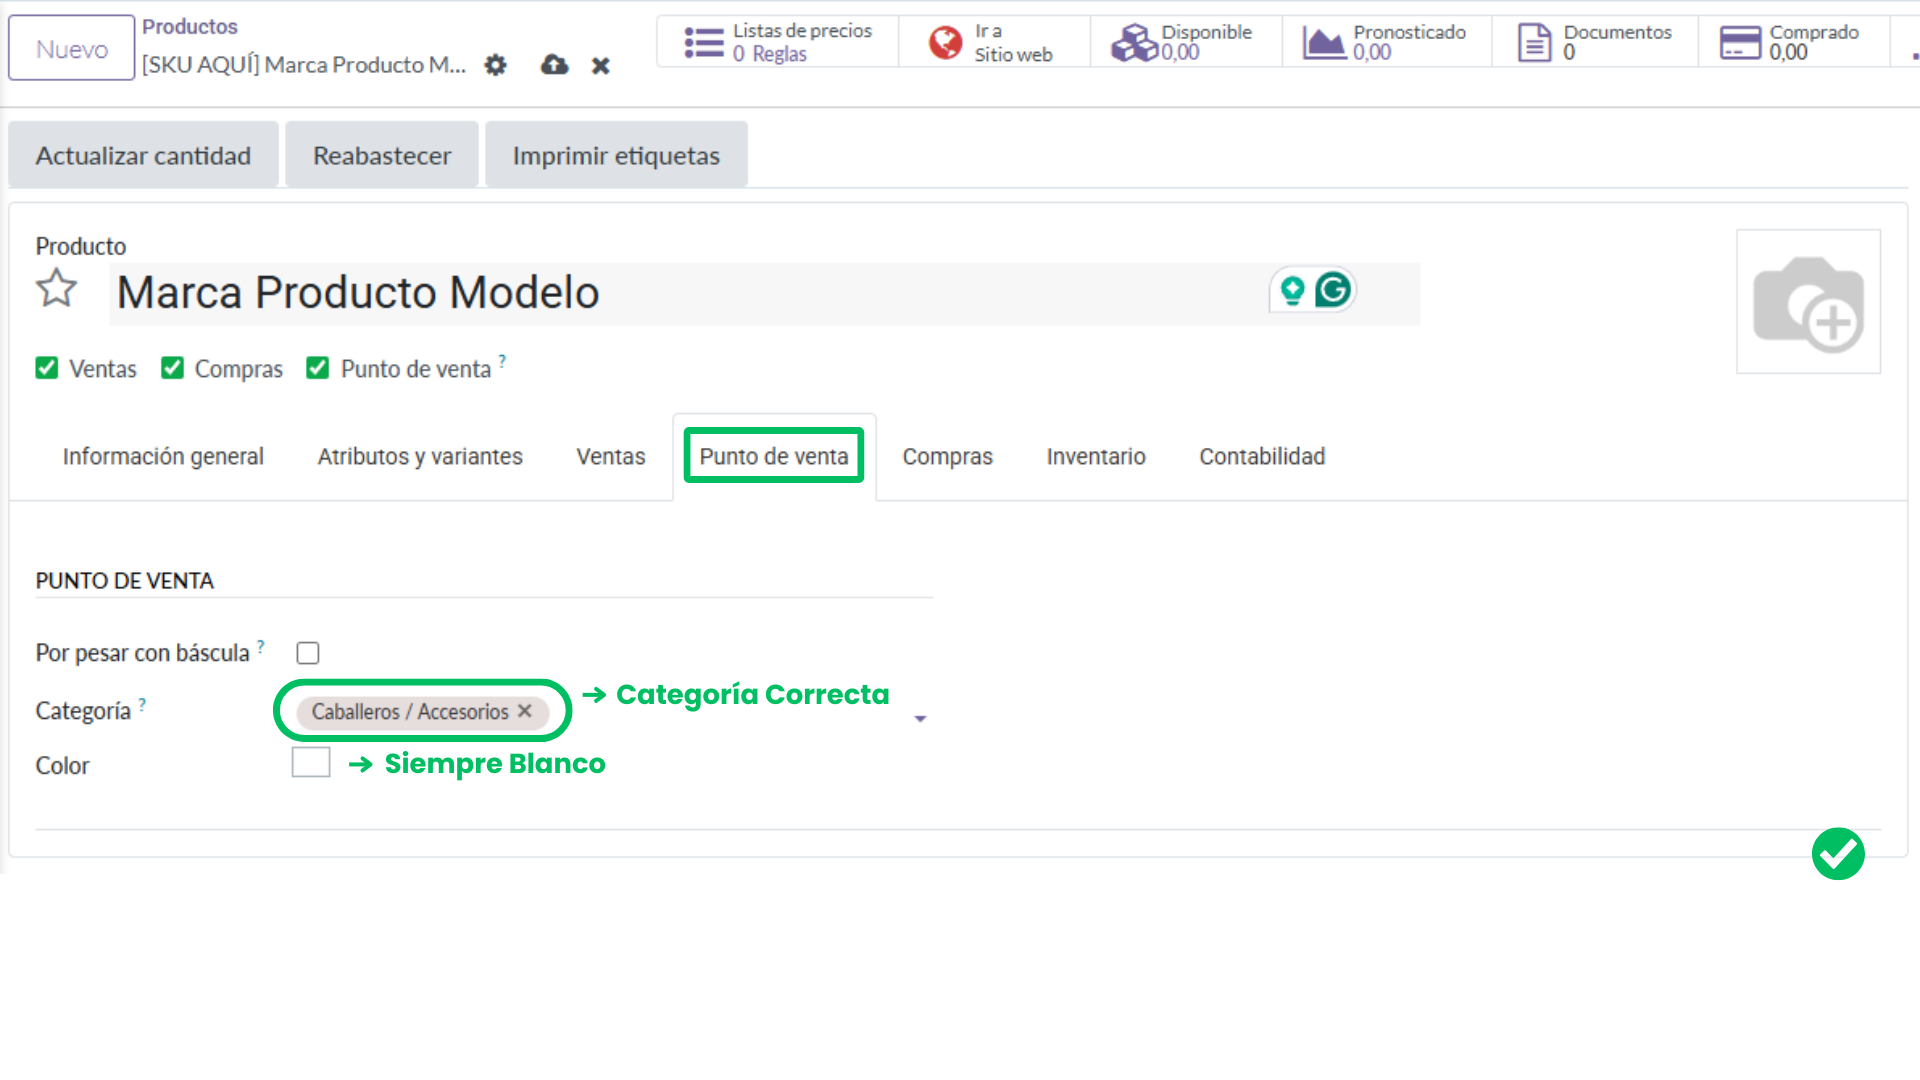Click the product image placeholder to add photo
The width and height of the screenshot is (1920, 1080).
click(1808, 302)
